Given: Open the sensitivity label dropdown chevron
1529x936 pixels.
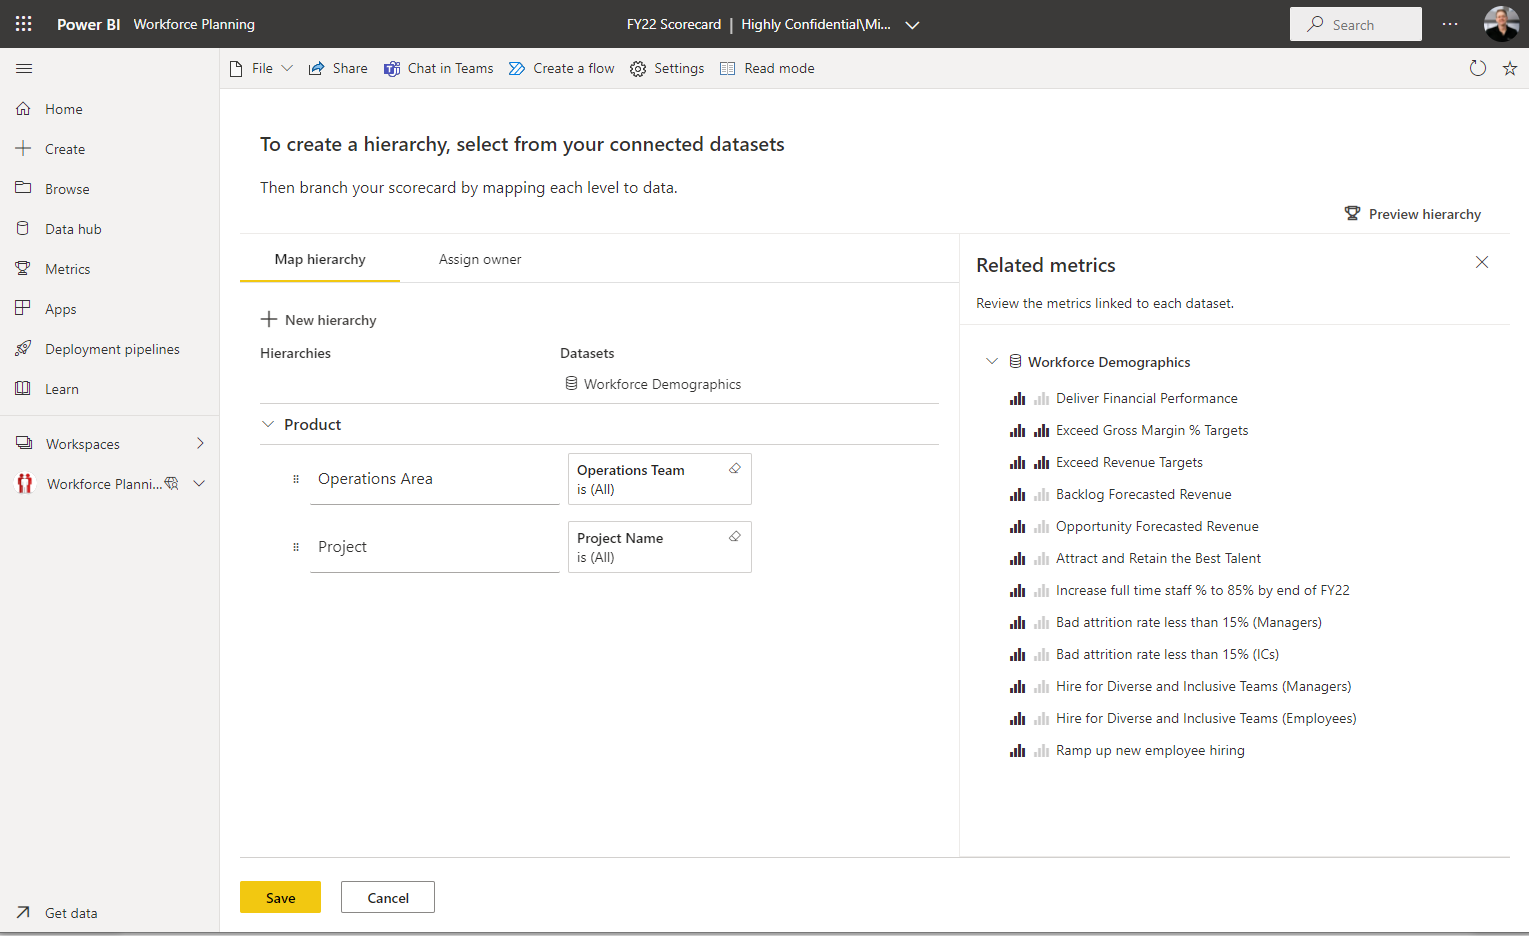Looking at the screenshot, I should pos(912,25).
